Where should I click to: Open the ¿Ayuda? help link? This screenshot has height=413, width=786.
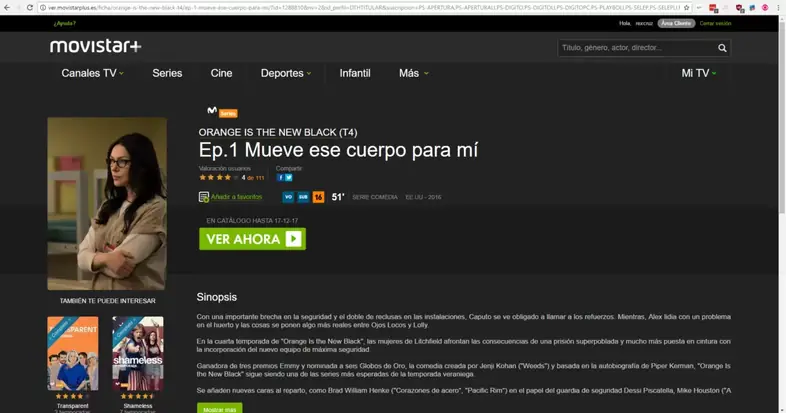[x=65, y=24]
